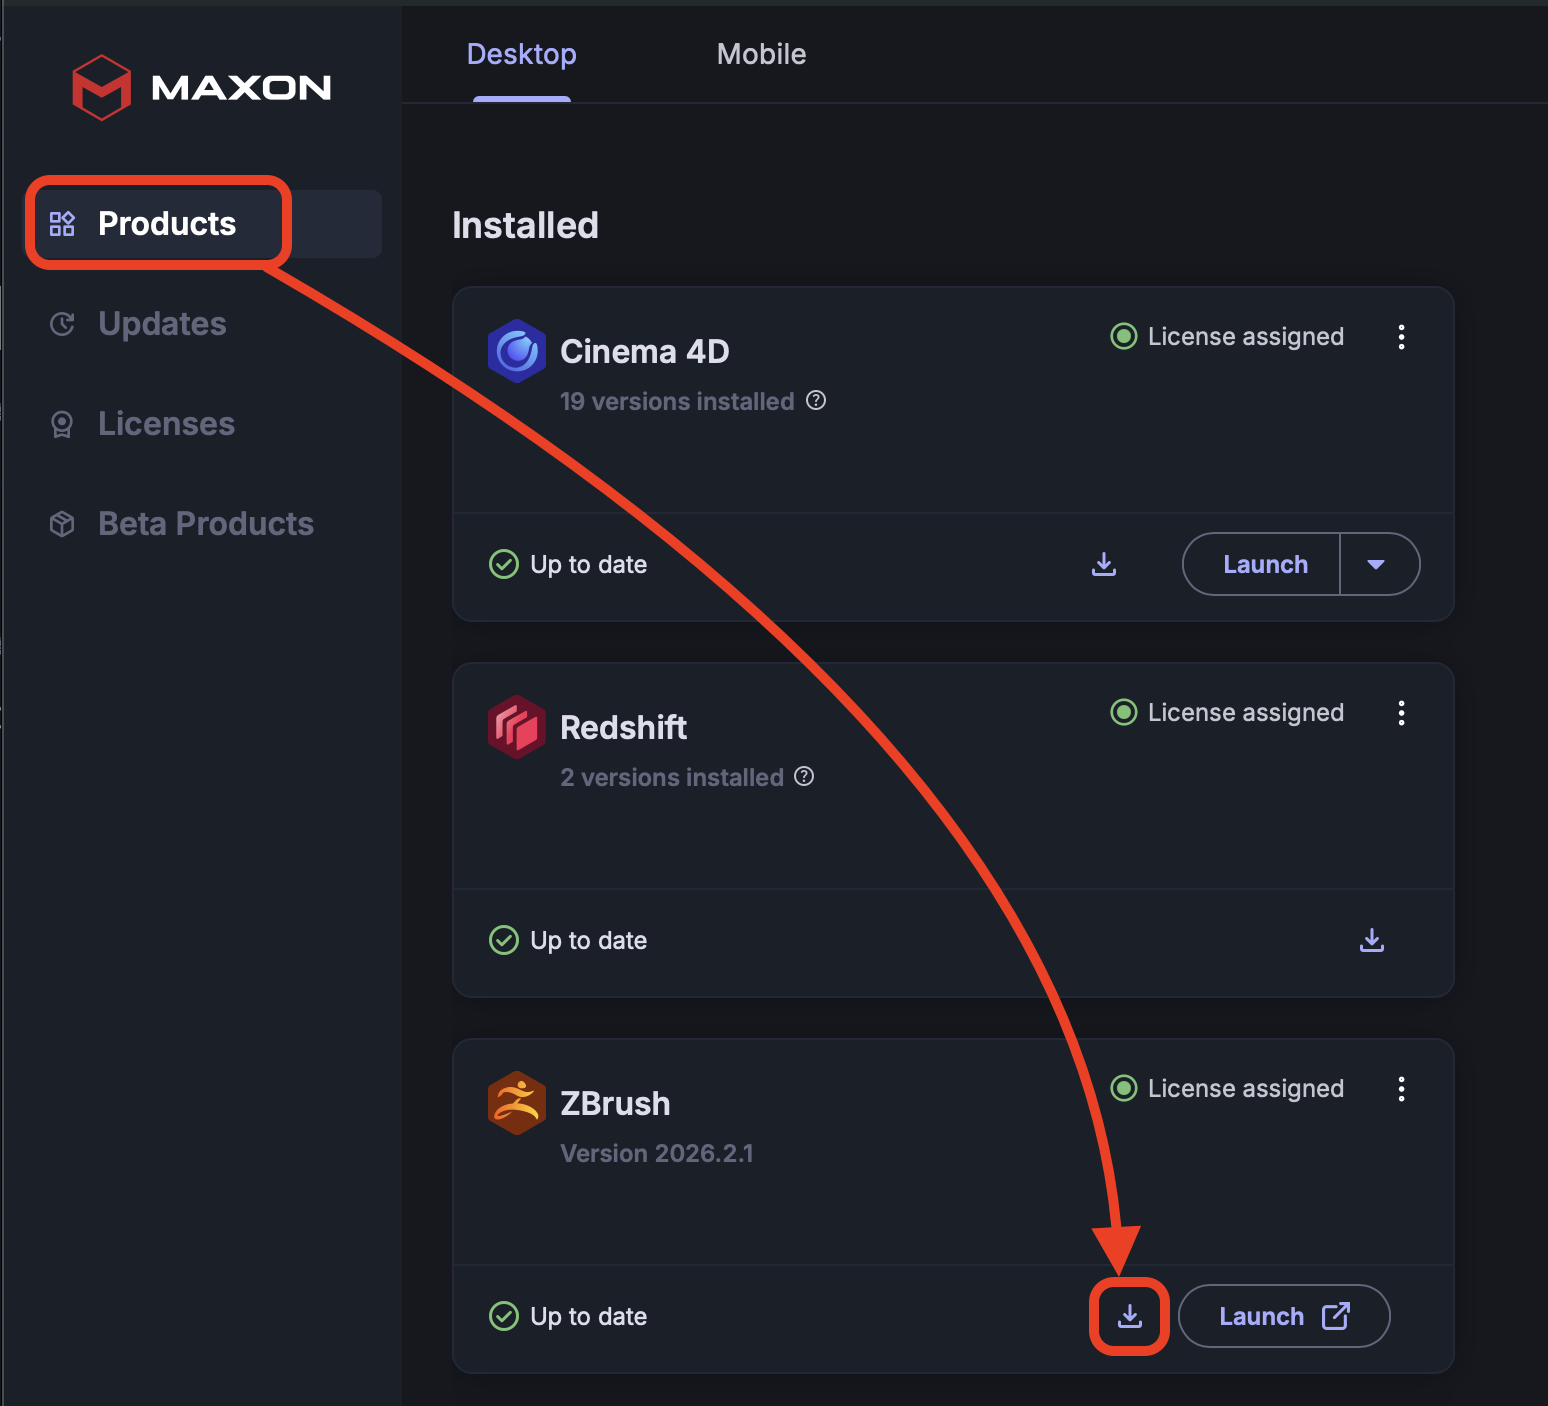Click the Redshift download icon
Viewport: 1548px width, 1406px height.
coord(1372,940)
